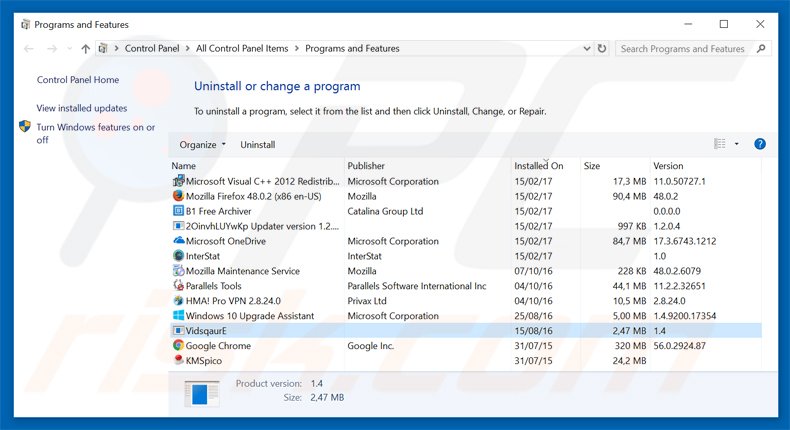This screenshot has width=790, height=430.
Task: Refresh the Programs and Features list
Action: pos(602,48)
